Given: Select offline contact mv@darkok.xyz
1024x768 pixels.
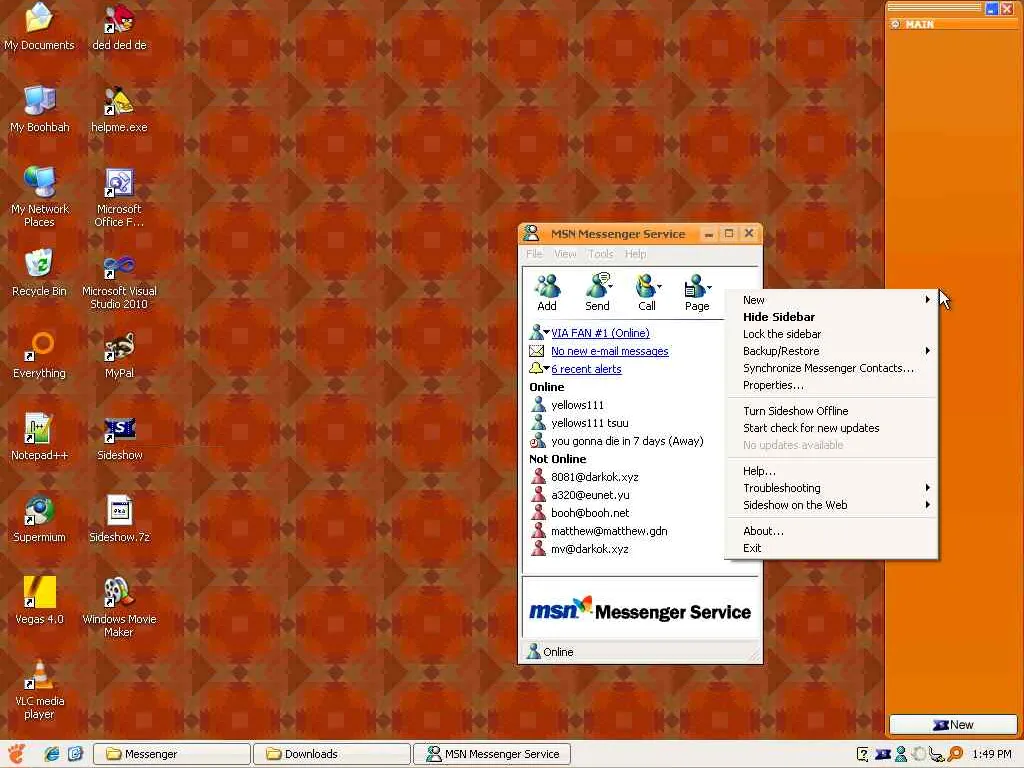Looking at the screenshot, I should tap(589, 549).
